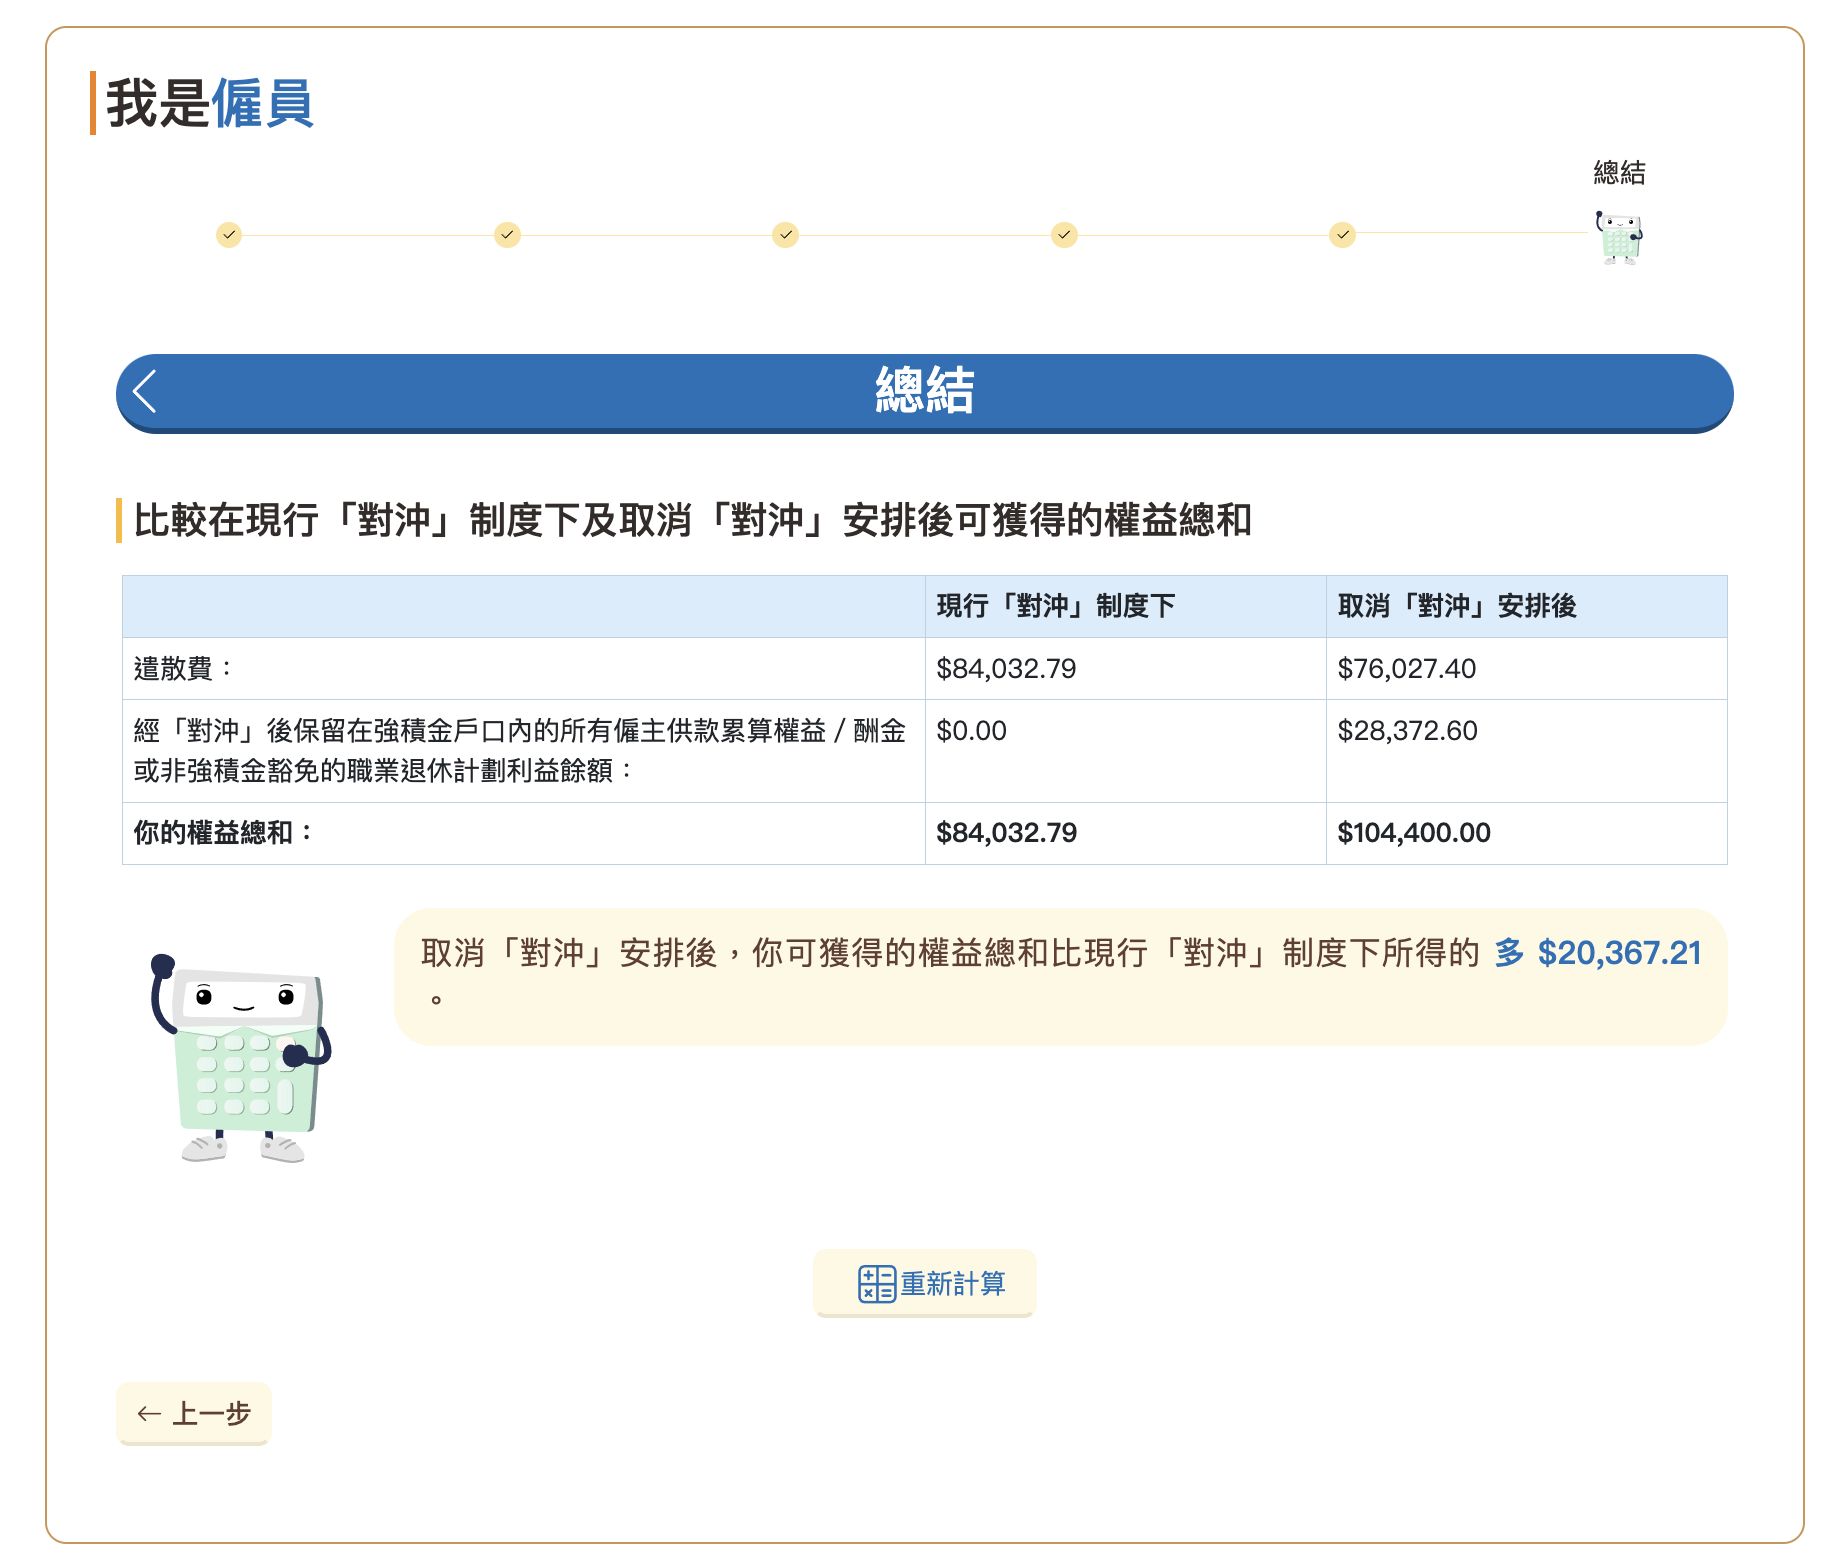
Task: Click the blue $20,367.21 difference amount
Action: (x=1618, y=953)
